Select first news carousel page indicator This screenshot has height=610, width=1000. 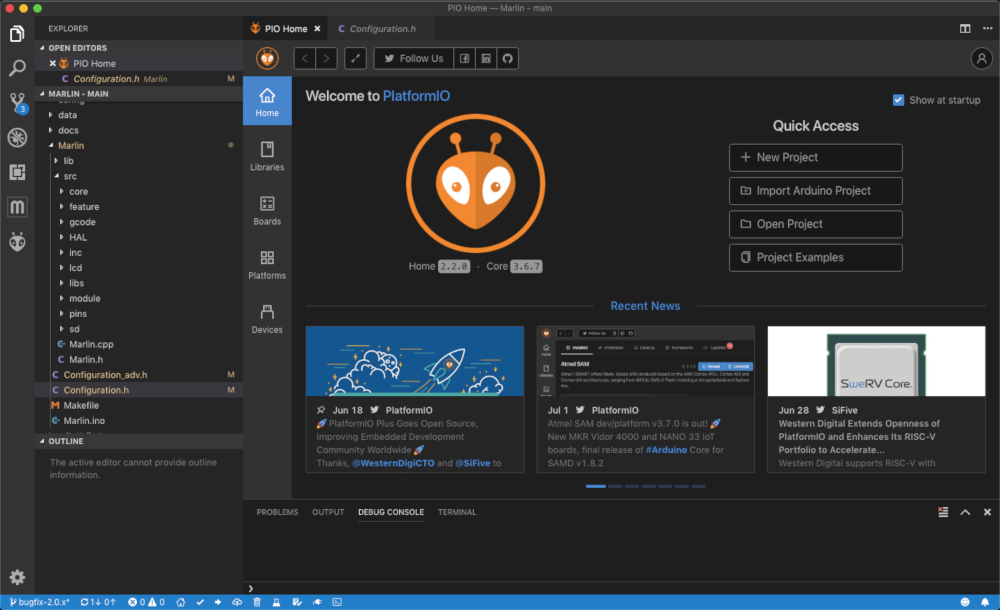596,486
